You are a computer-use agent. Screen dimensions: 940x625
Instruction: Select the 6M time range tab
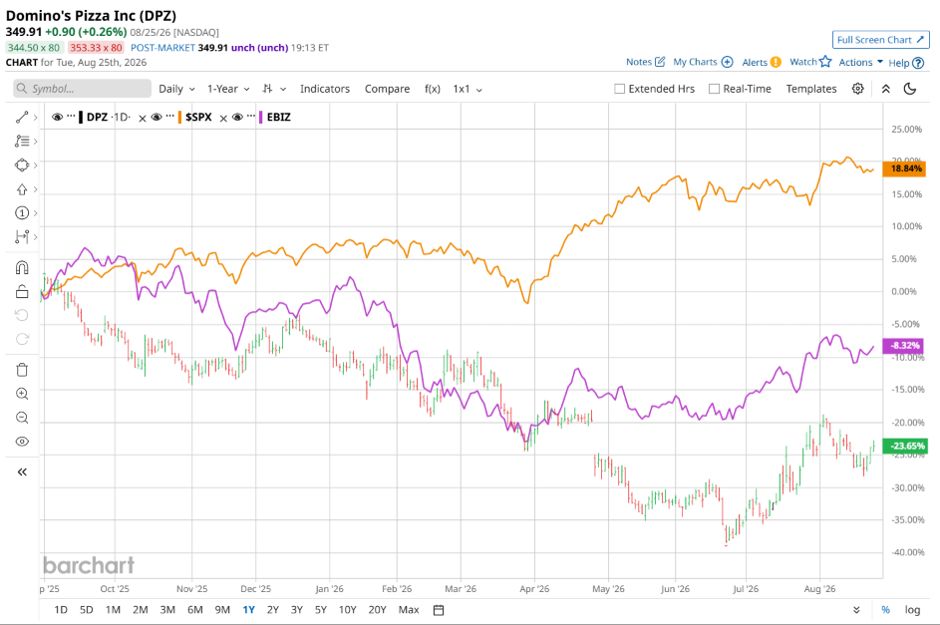click(x=195, y=610)
